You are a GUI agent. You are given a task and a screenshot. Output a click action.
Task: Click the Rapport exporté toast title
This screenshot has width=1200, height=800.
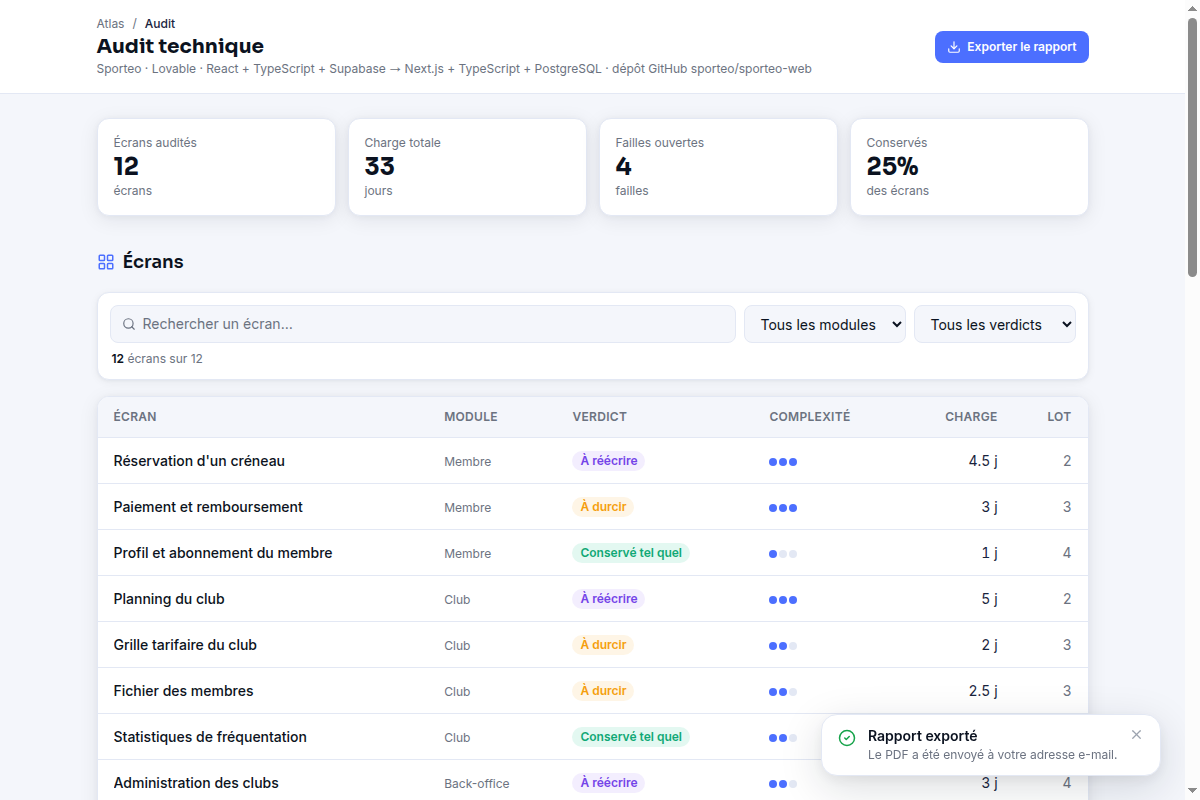coord(923,736)
